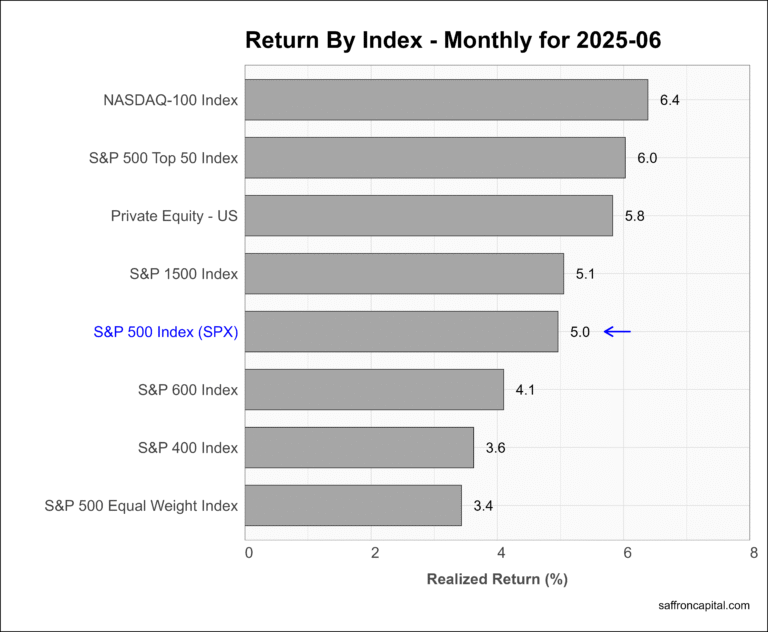Select the S&P 600 Index bar
Image resolution: width=768 pixels, height=632 pixels.
(374, 389)
